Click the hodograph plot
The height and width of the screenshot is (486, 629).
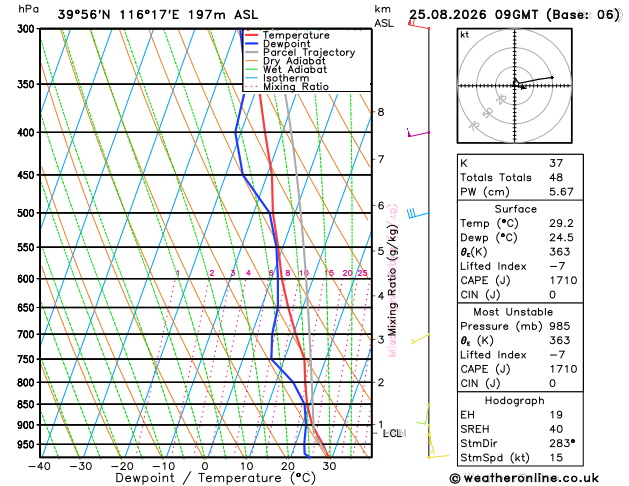(515, 85)
